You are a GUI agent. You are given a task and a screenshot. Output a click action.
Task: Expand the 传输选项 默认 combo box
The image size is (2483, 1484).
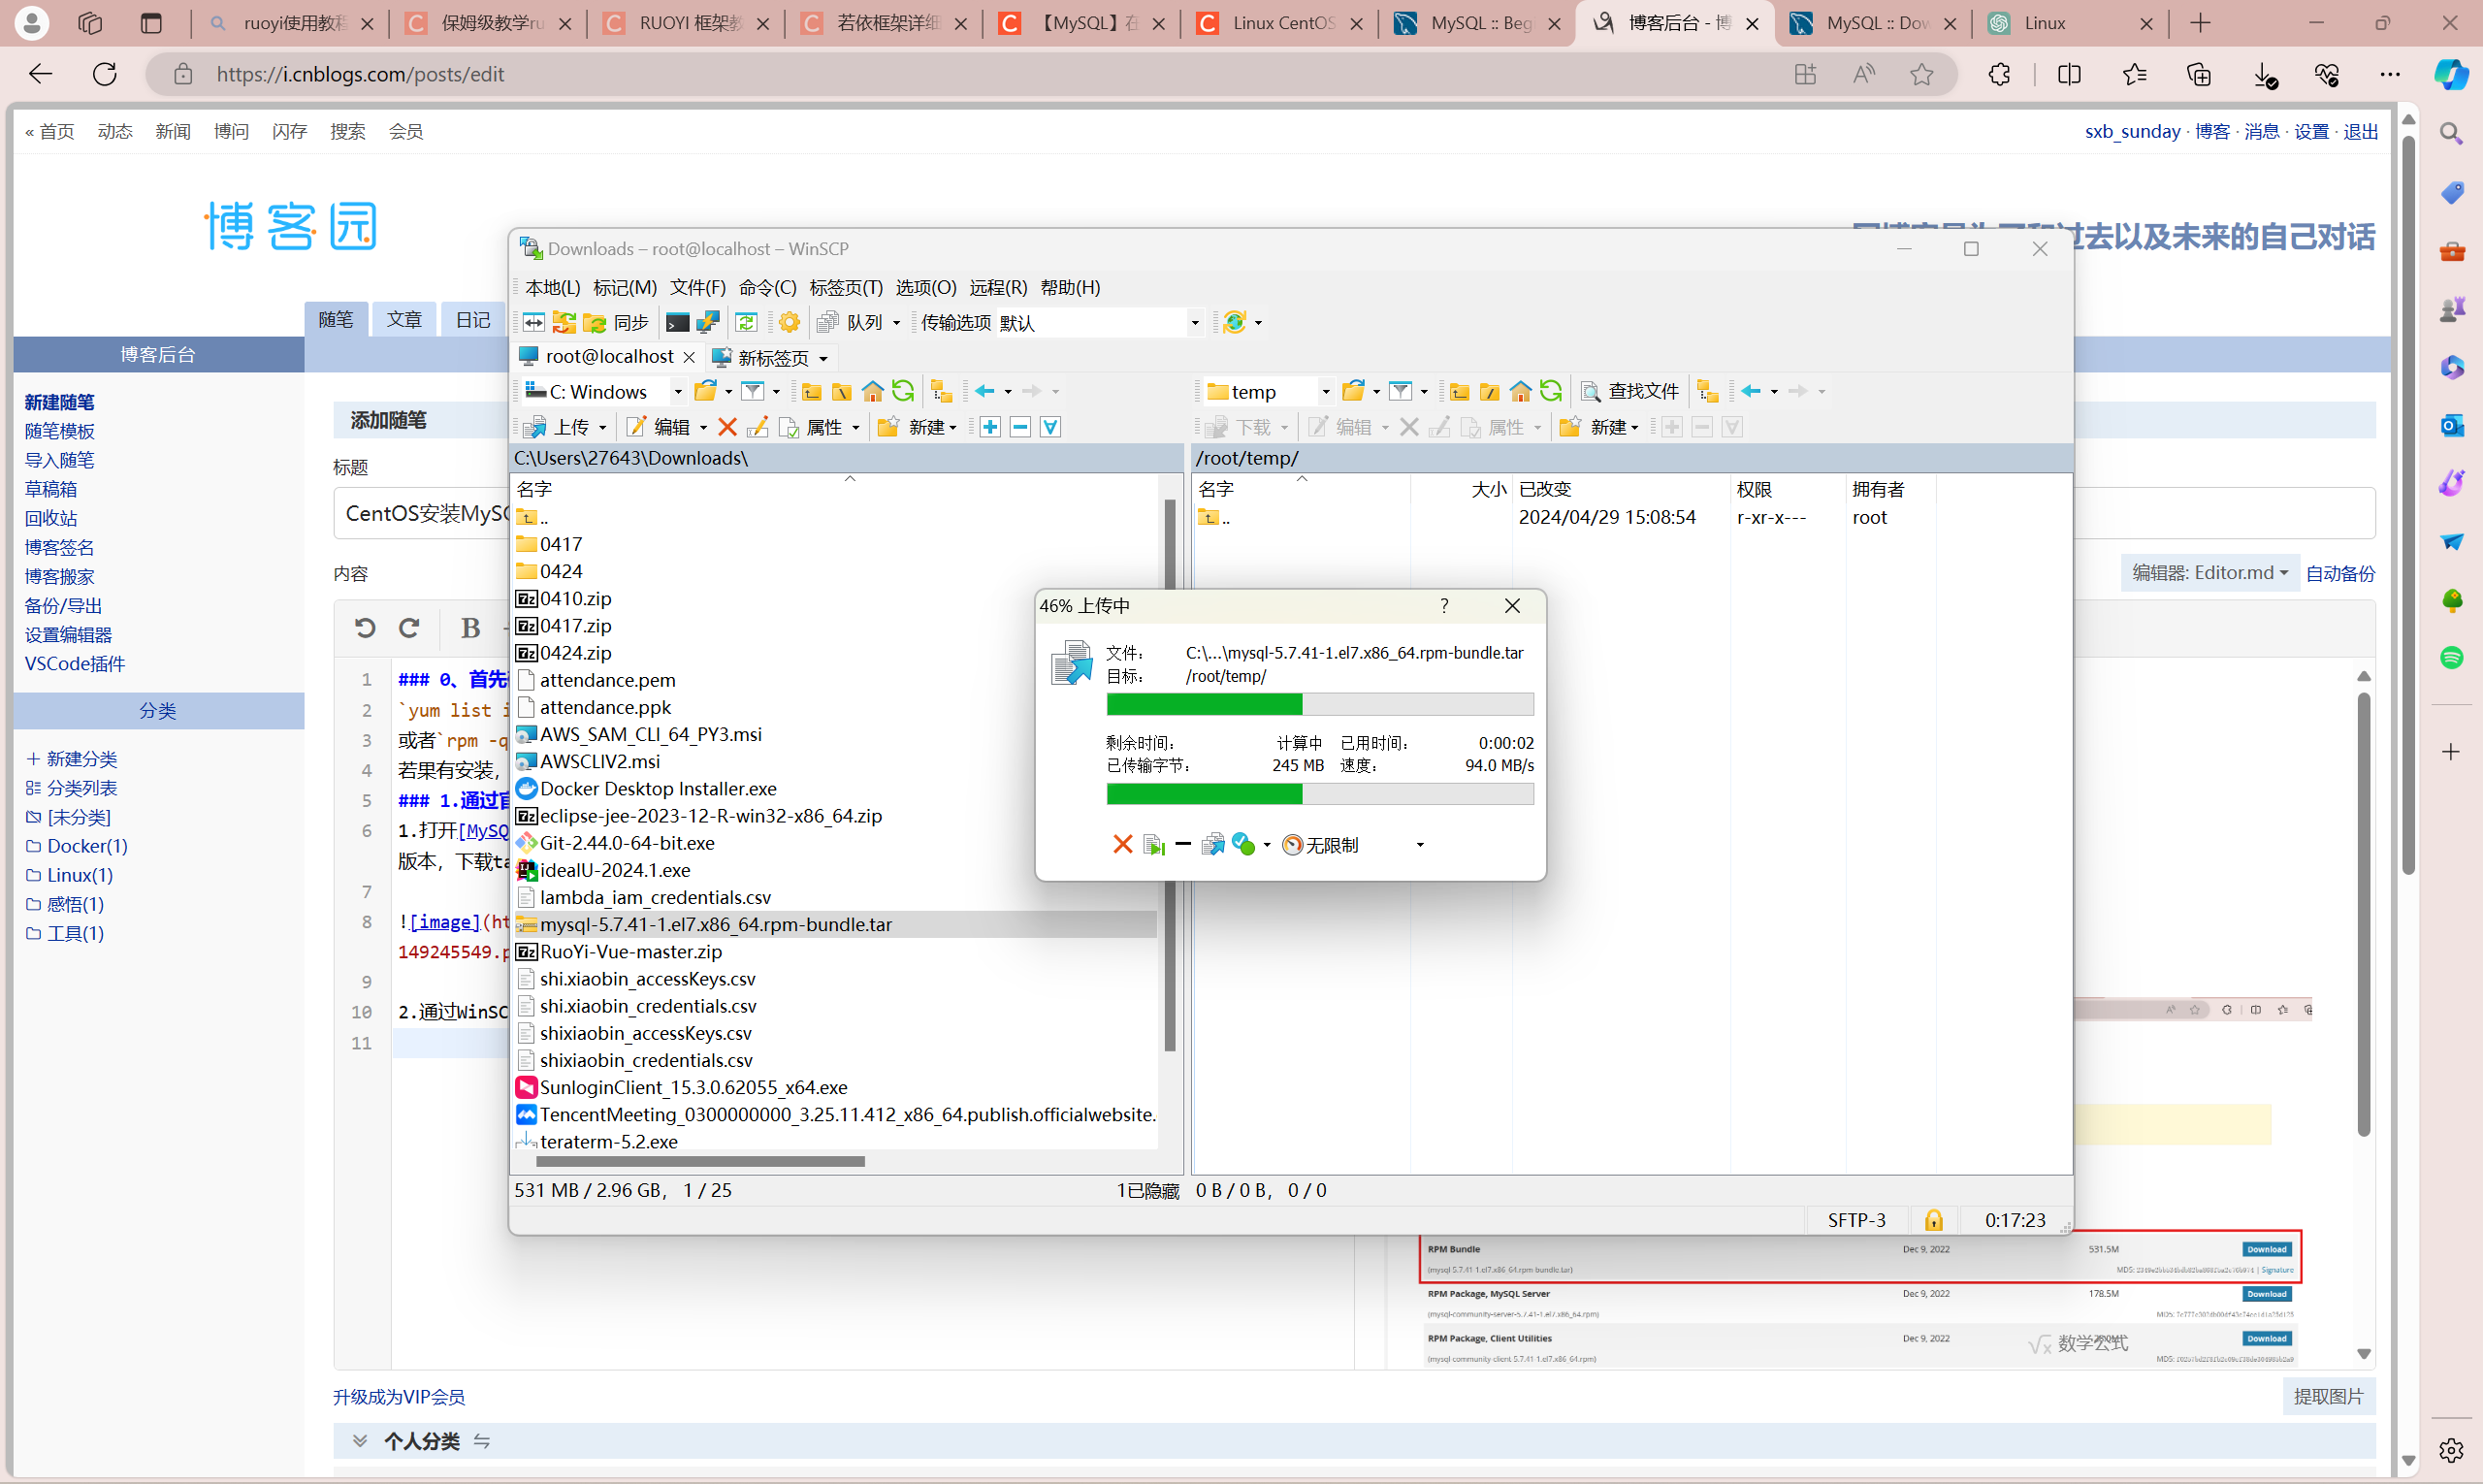[x=1194, y=322]
